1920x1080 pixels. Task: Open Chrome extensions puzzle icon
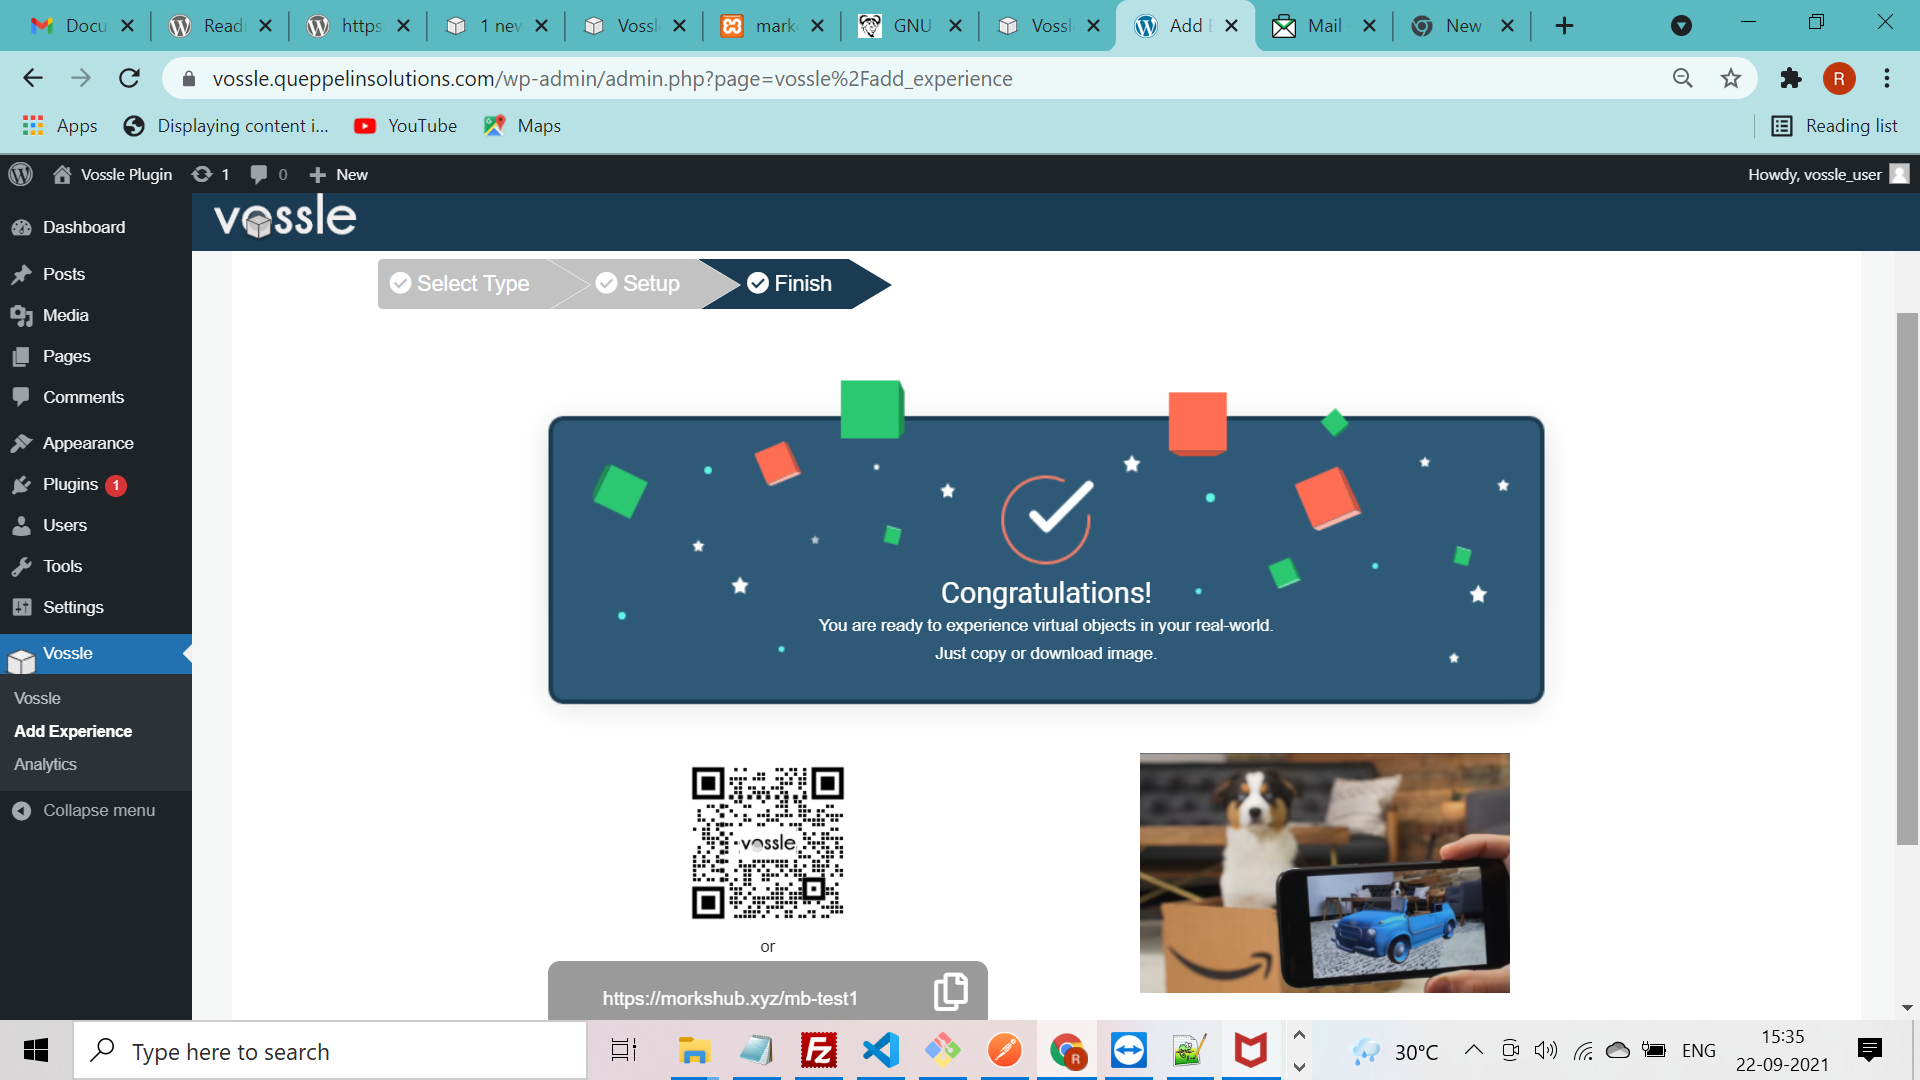click(1790, 78)
